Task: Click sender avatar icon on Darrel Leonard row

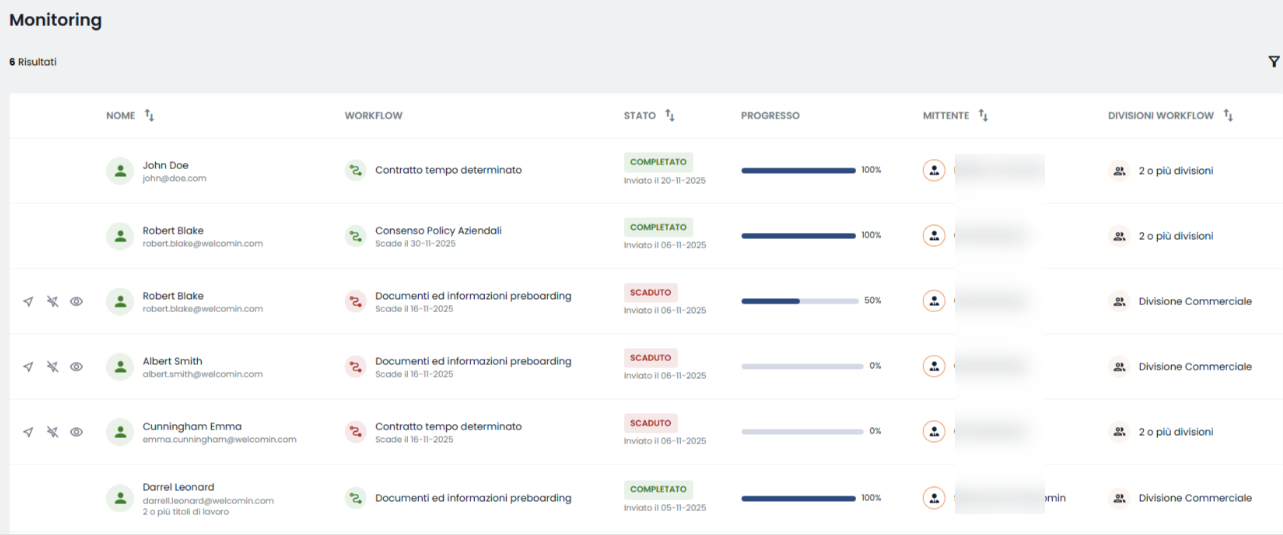Action: [934, 498]
